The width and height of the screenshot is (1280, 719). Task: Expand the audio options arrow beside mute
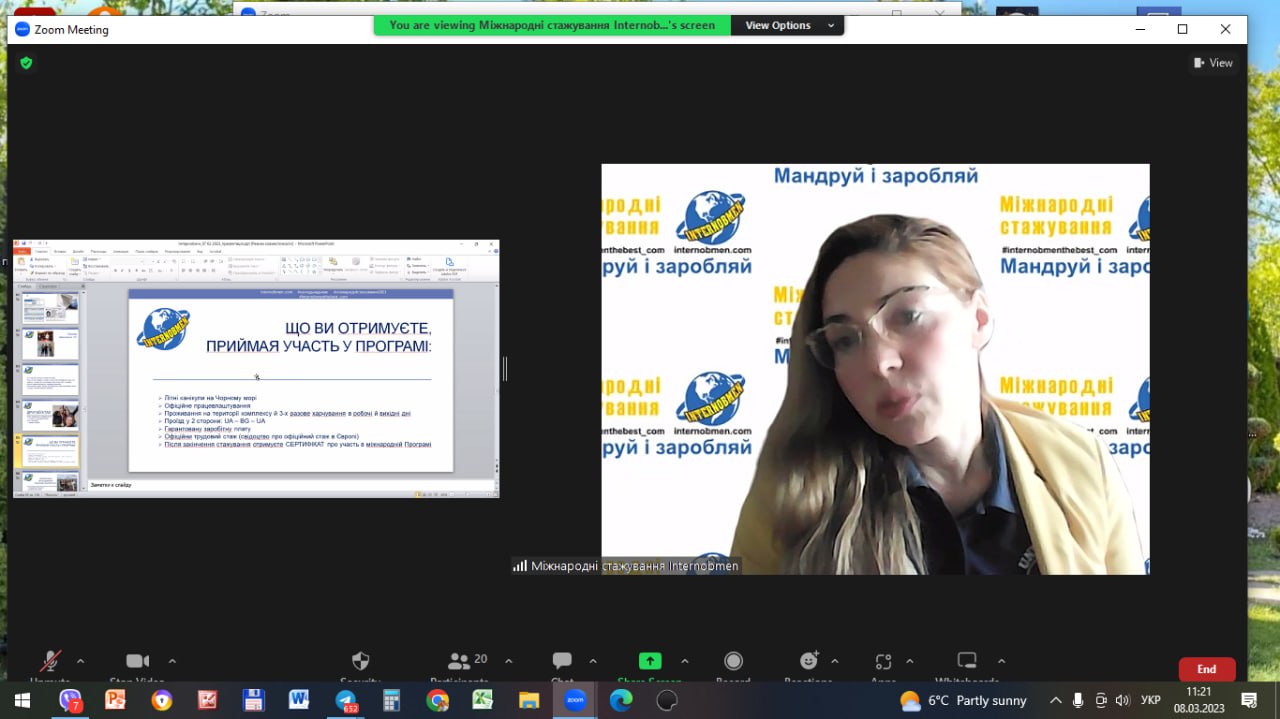[80, 662]
